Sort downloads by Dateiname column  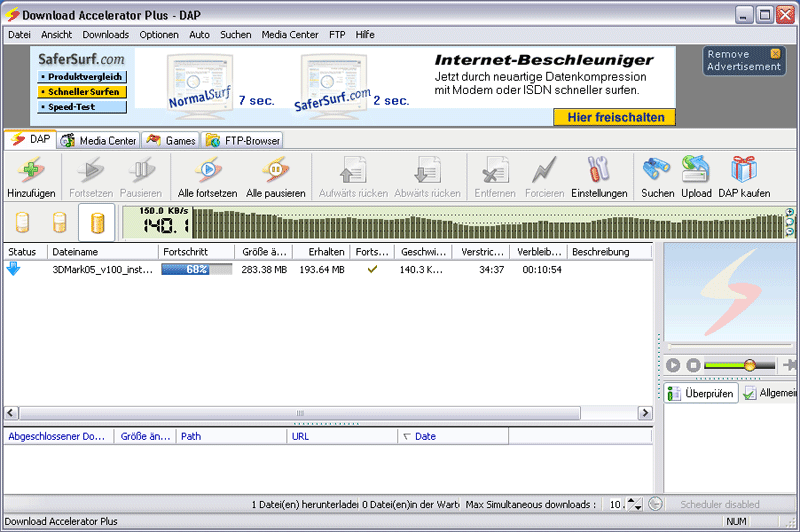(x=103, y=251)
